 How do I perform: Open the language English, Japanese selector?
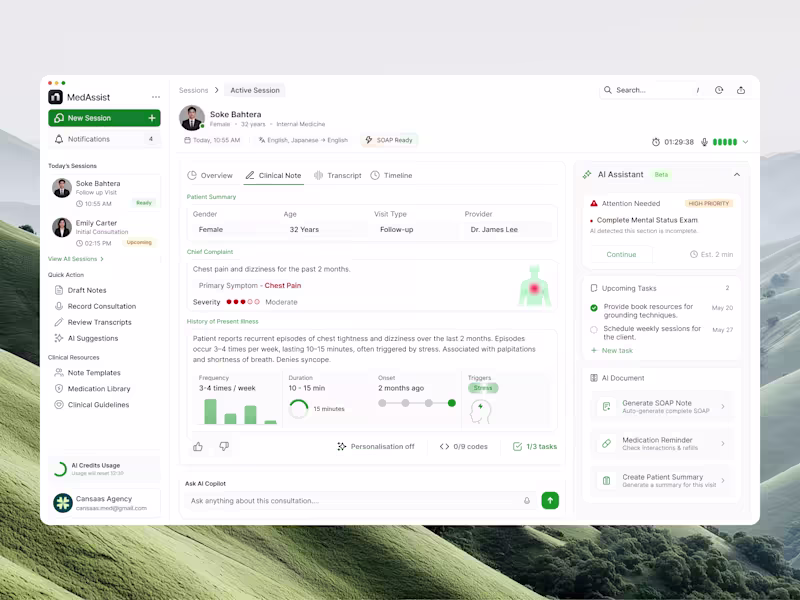303,140
